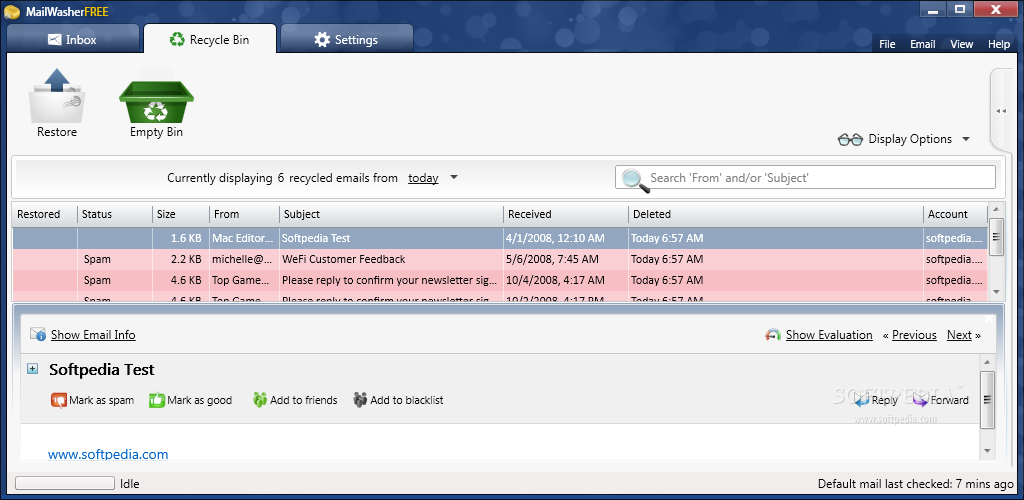Viewport: 1024px width, 500px height.
Task: Click the MailWasher logo in title bar
Action: pos(12,12)
